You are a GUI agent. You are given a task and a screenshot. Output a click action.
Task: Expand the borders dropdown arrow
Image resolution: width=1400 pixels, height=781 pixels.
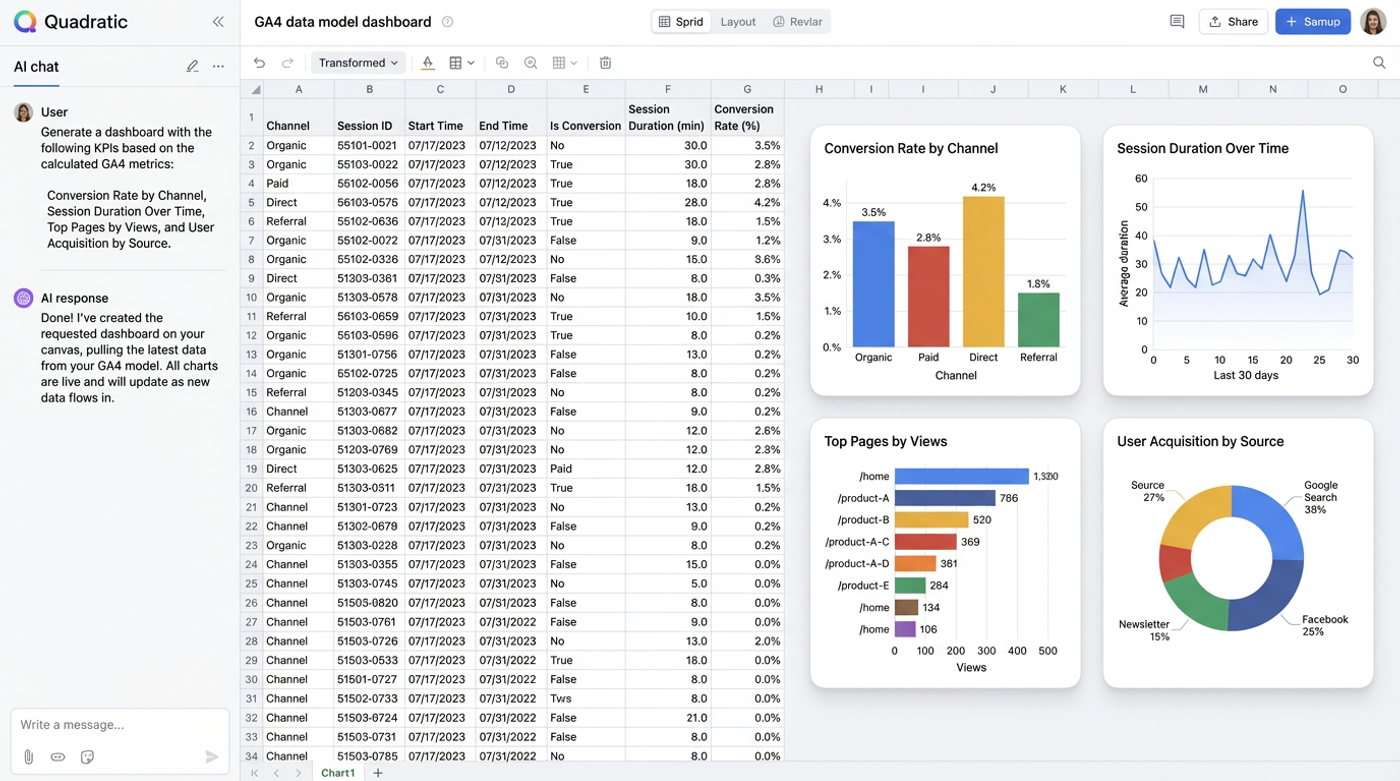tap(471, 63)
